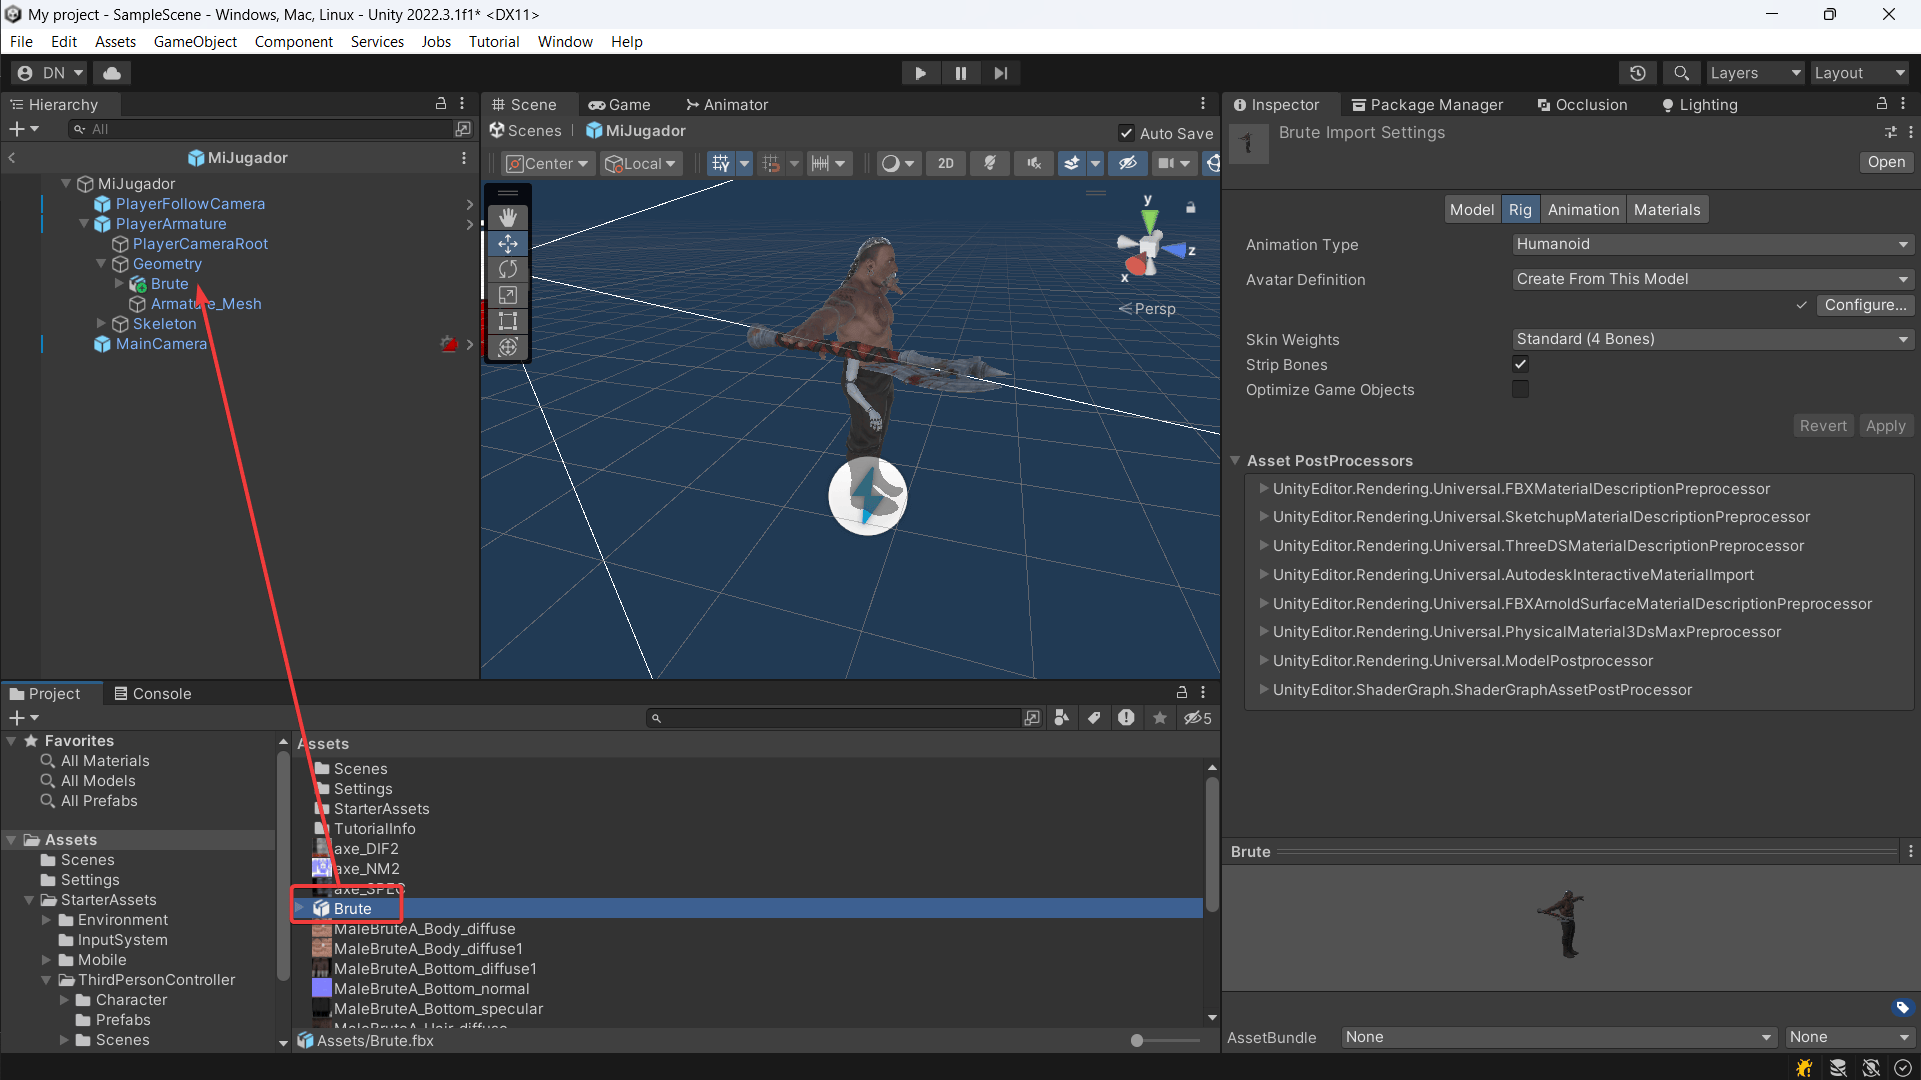Click the Step frame button

coord(1000,73)
